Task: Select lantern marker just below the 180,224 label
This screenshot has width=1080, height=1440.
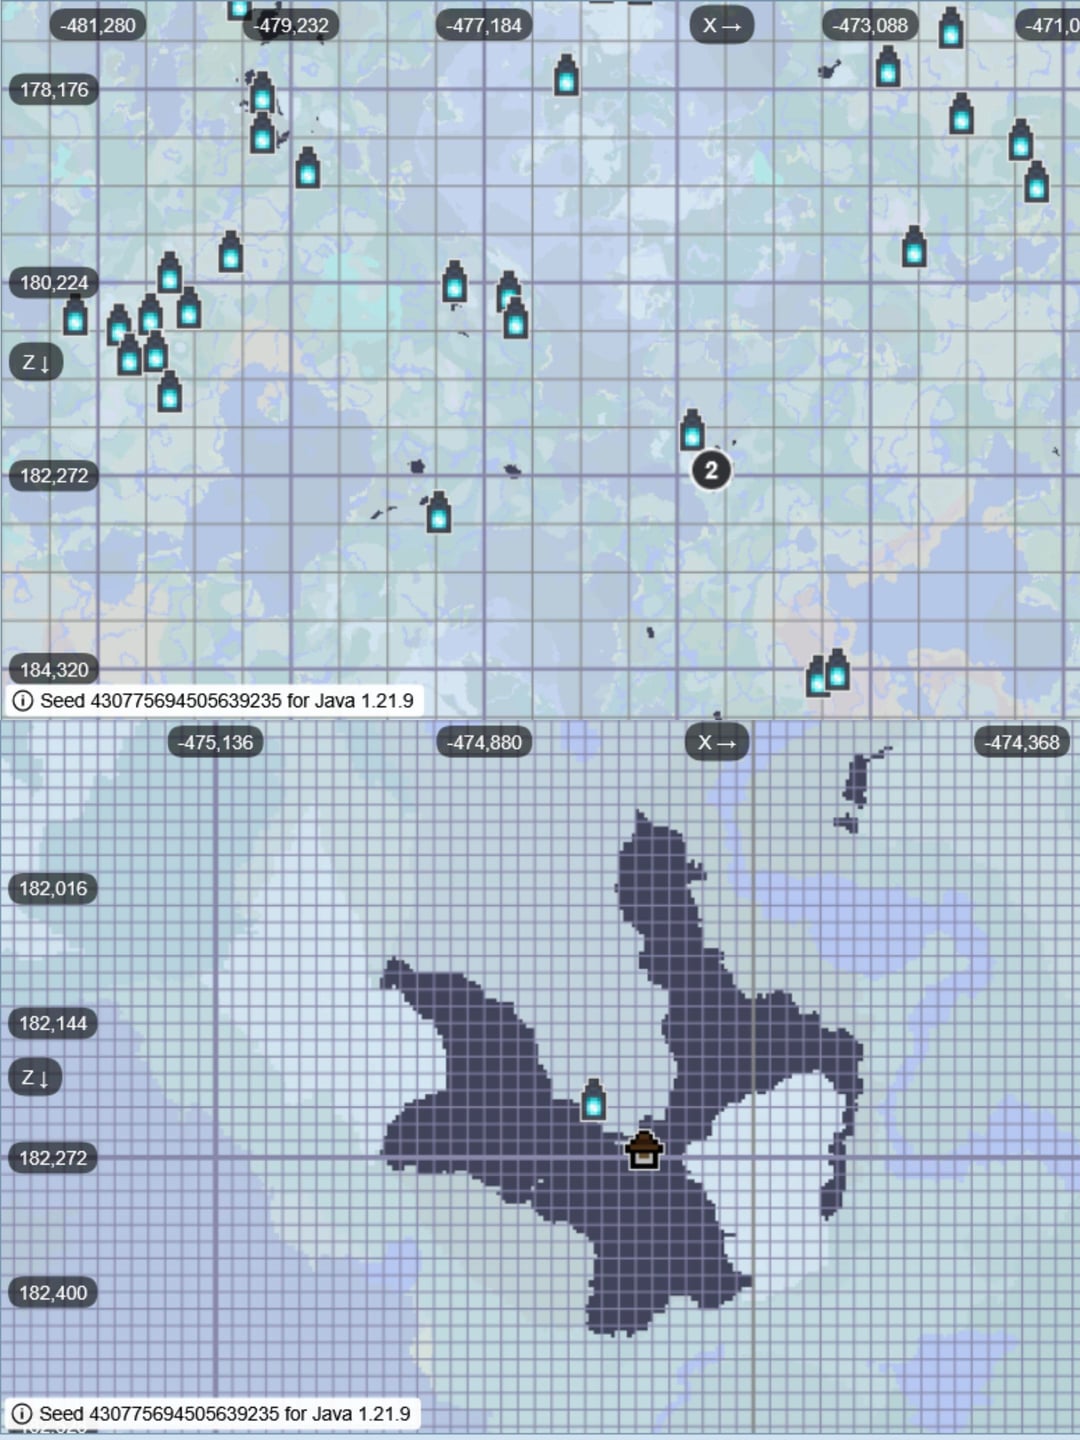Action: 75,317
